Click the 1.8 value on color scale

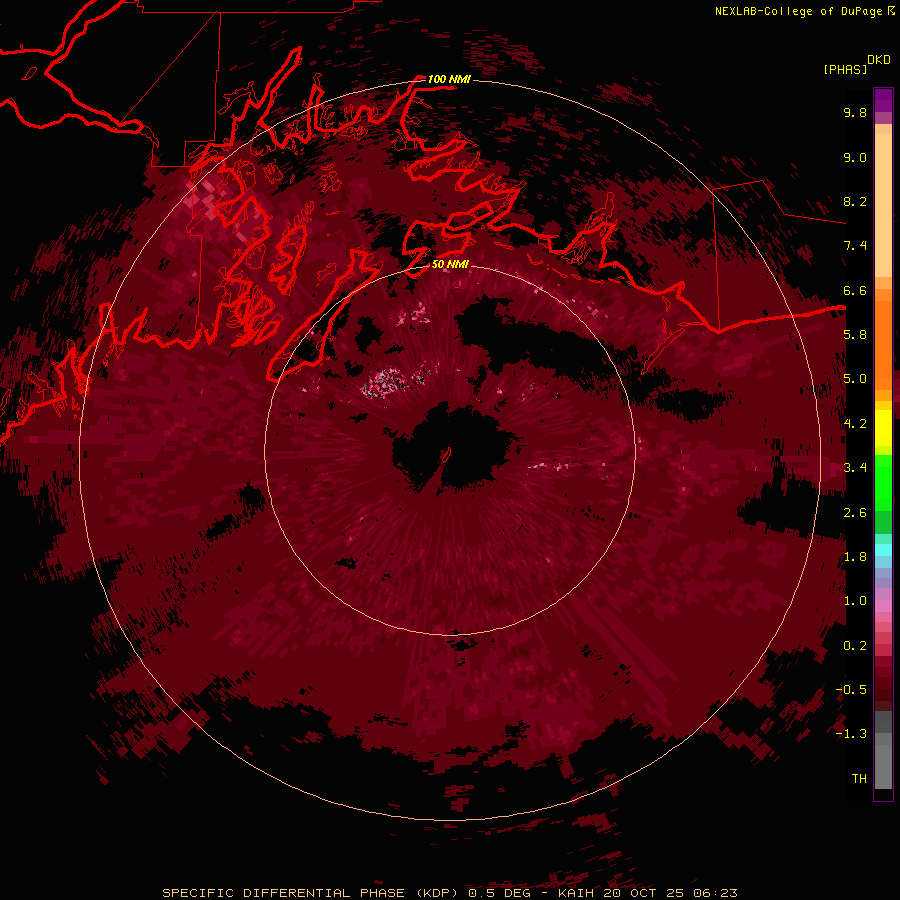tap(855, 557)
